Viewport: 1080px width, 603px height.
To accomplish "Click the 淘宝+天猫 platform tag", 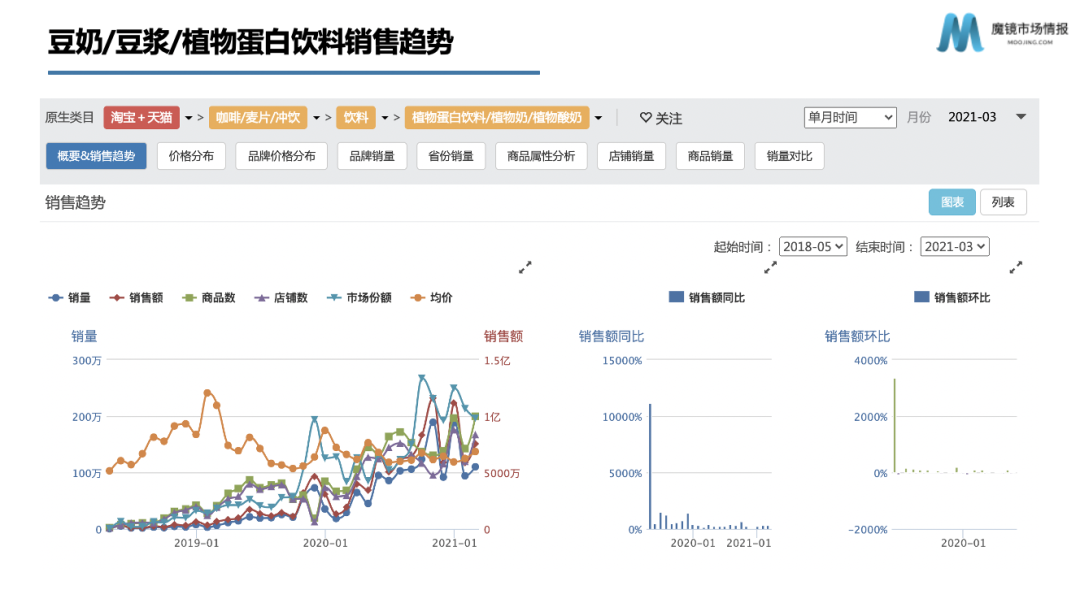I will click(x=141, y=118).
